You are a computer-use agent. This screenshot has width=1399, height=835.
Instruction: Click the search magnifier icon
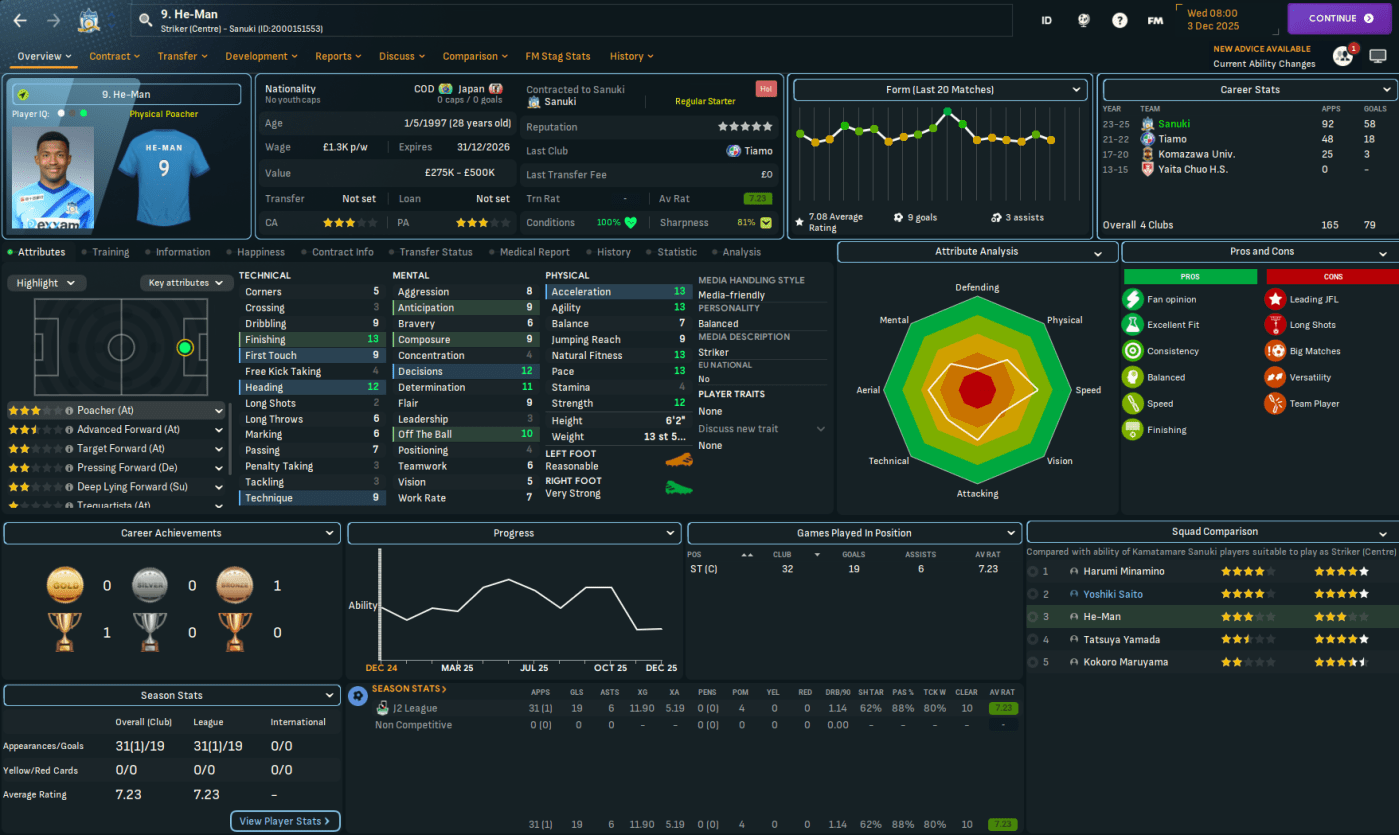(146, 18)
